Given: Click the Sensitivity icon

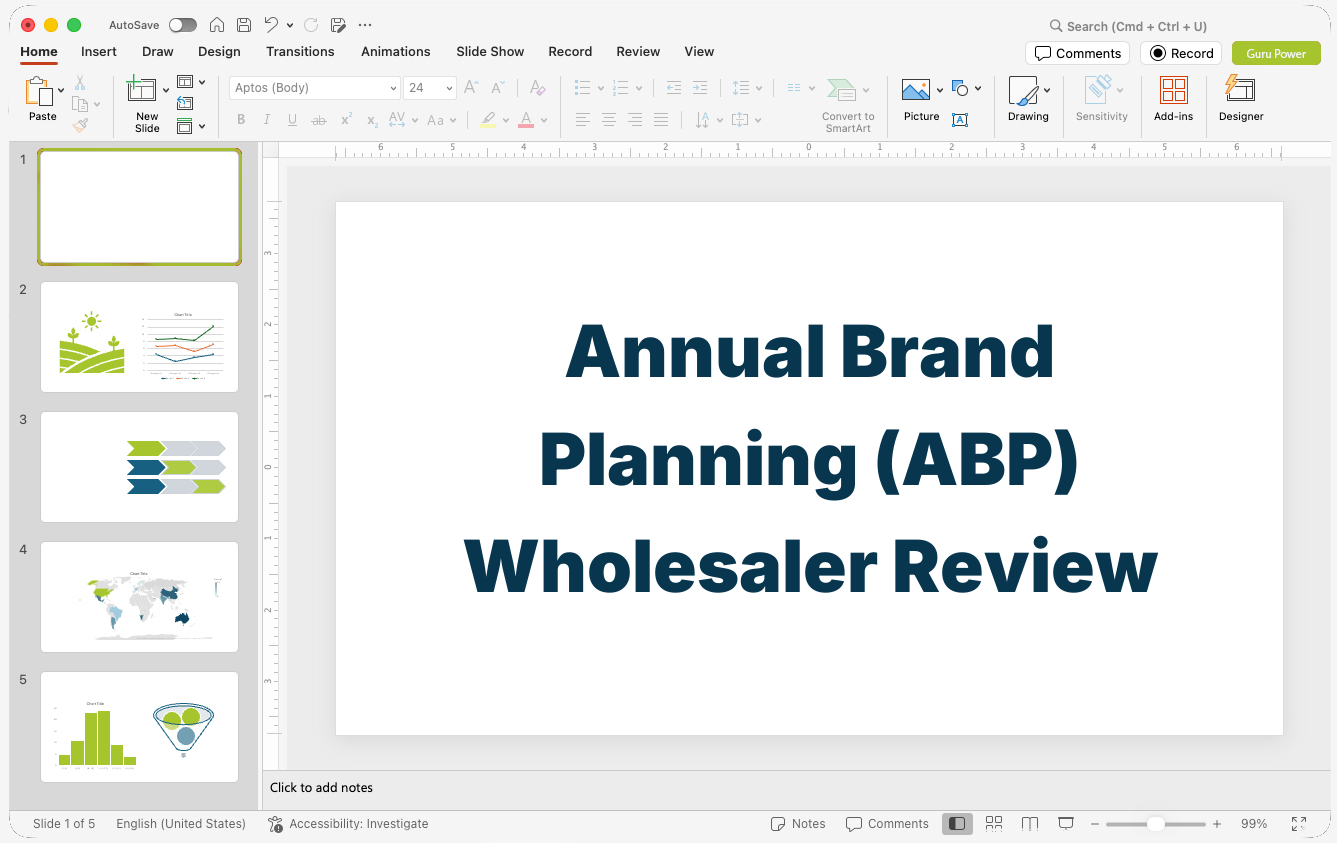Looking at the screenshot, I should coord(1100,90).
